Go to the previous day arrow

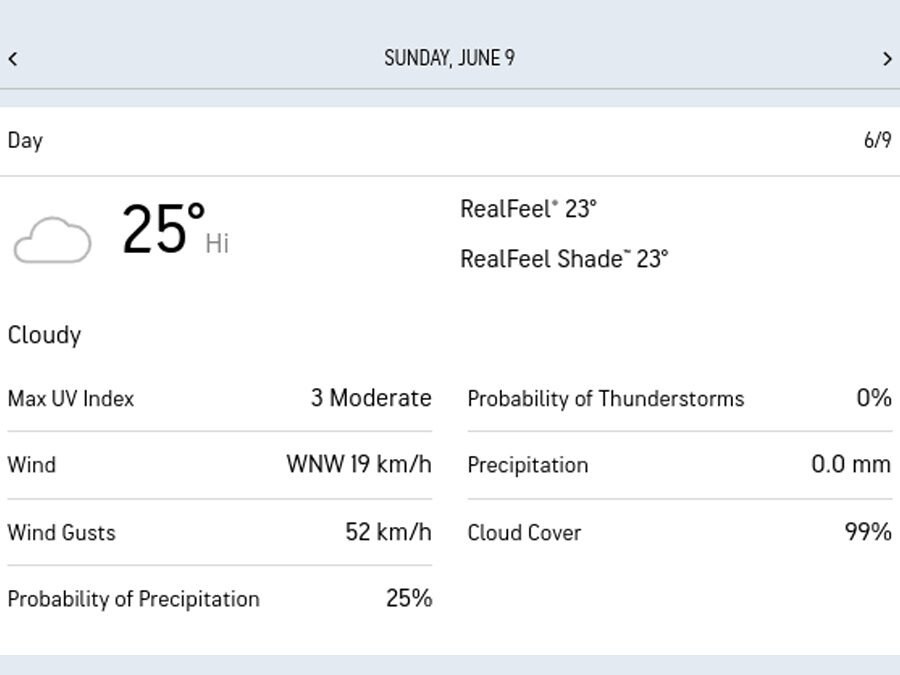point(13,59)
